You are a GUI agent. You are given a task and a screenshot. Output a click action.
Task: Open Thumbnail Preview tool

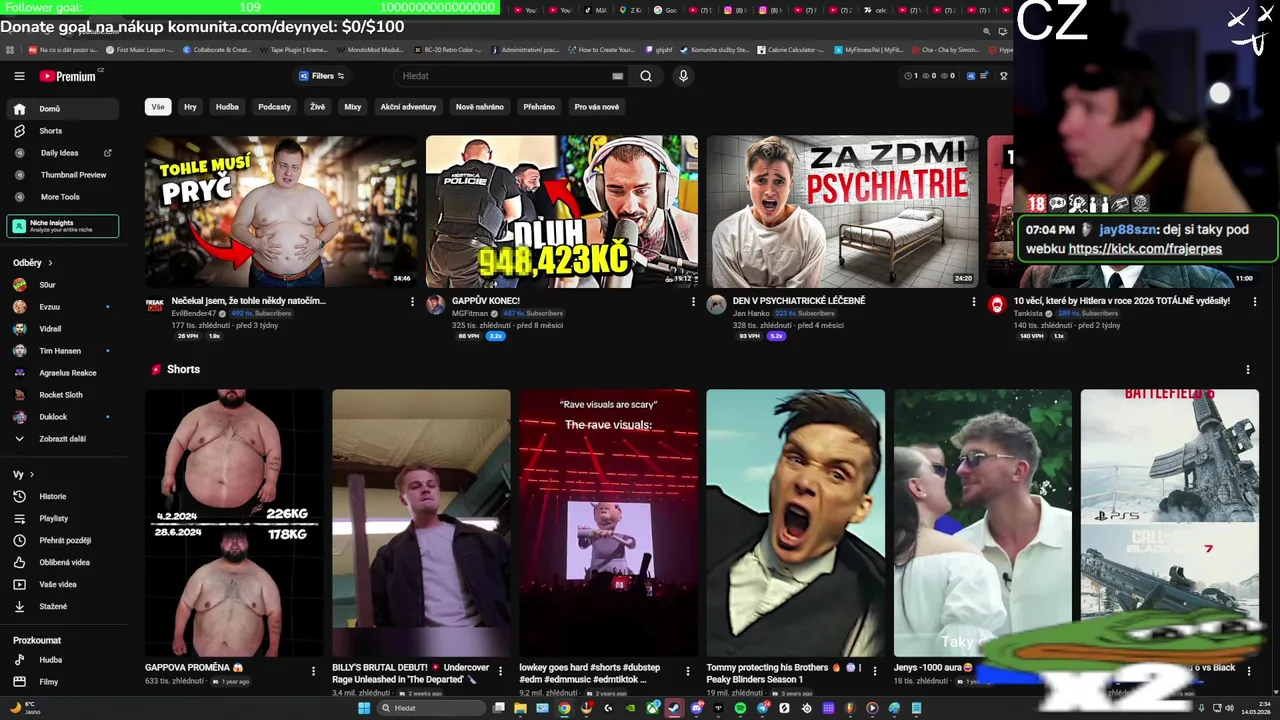[x=62, y=175]
